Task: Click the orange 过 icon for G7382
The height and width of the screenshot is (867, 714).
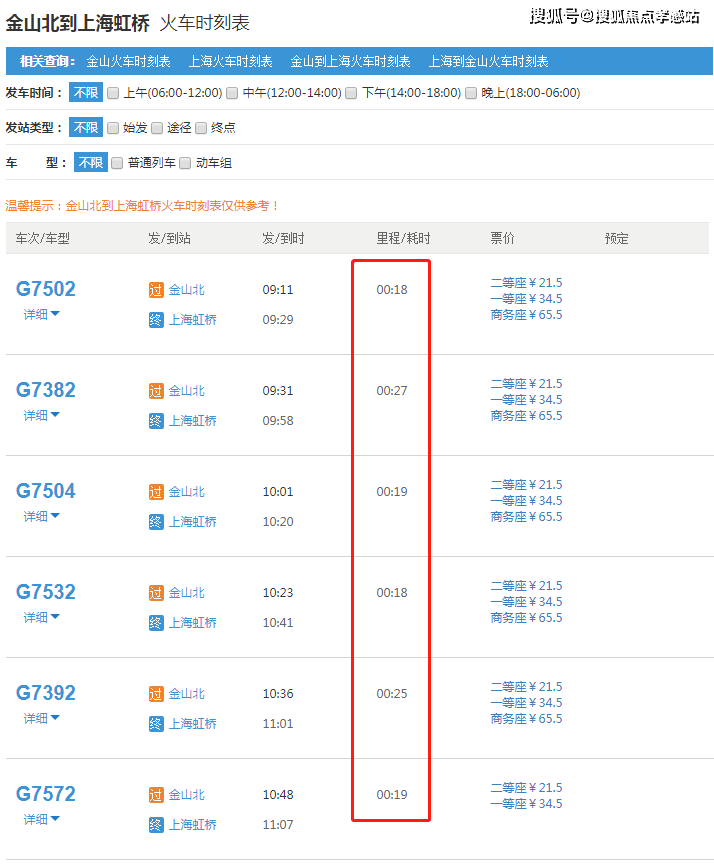Action: [x=155, y=391]
